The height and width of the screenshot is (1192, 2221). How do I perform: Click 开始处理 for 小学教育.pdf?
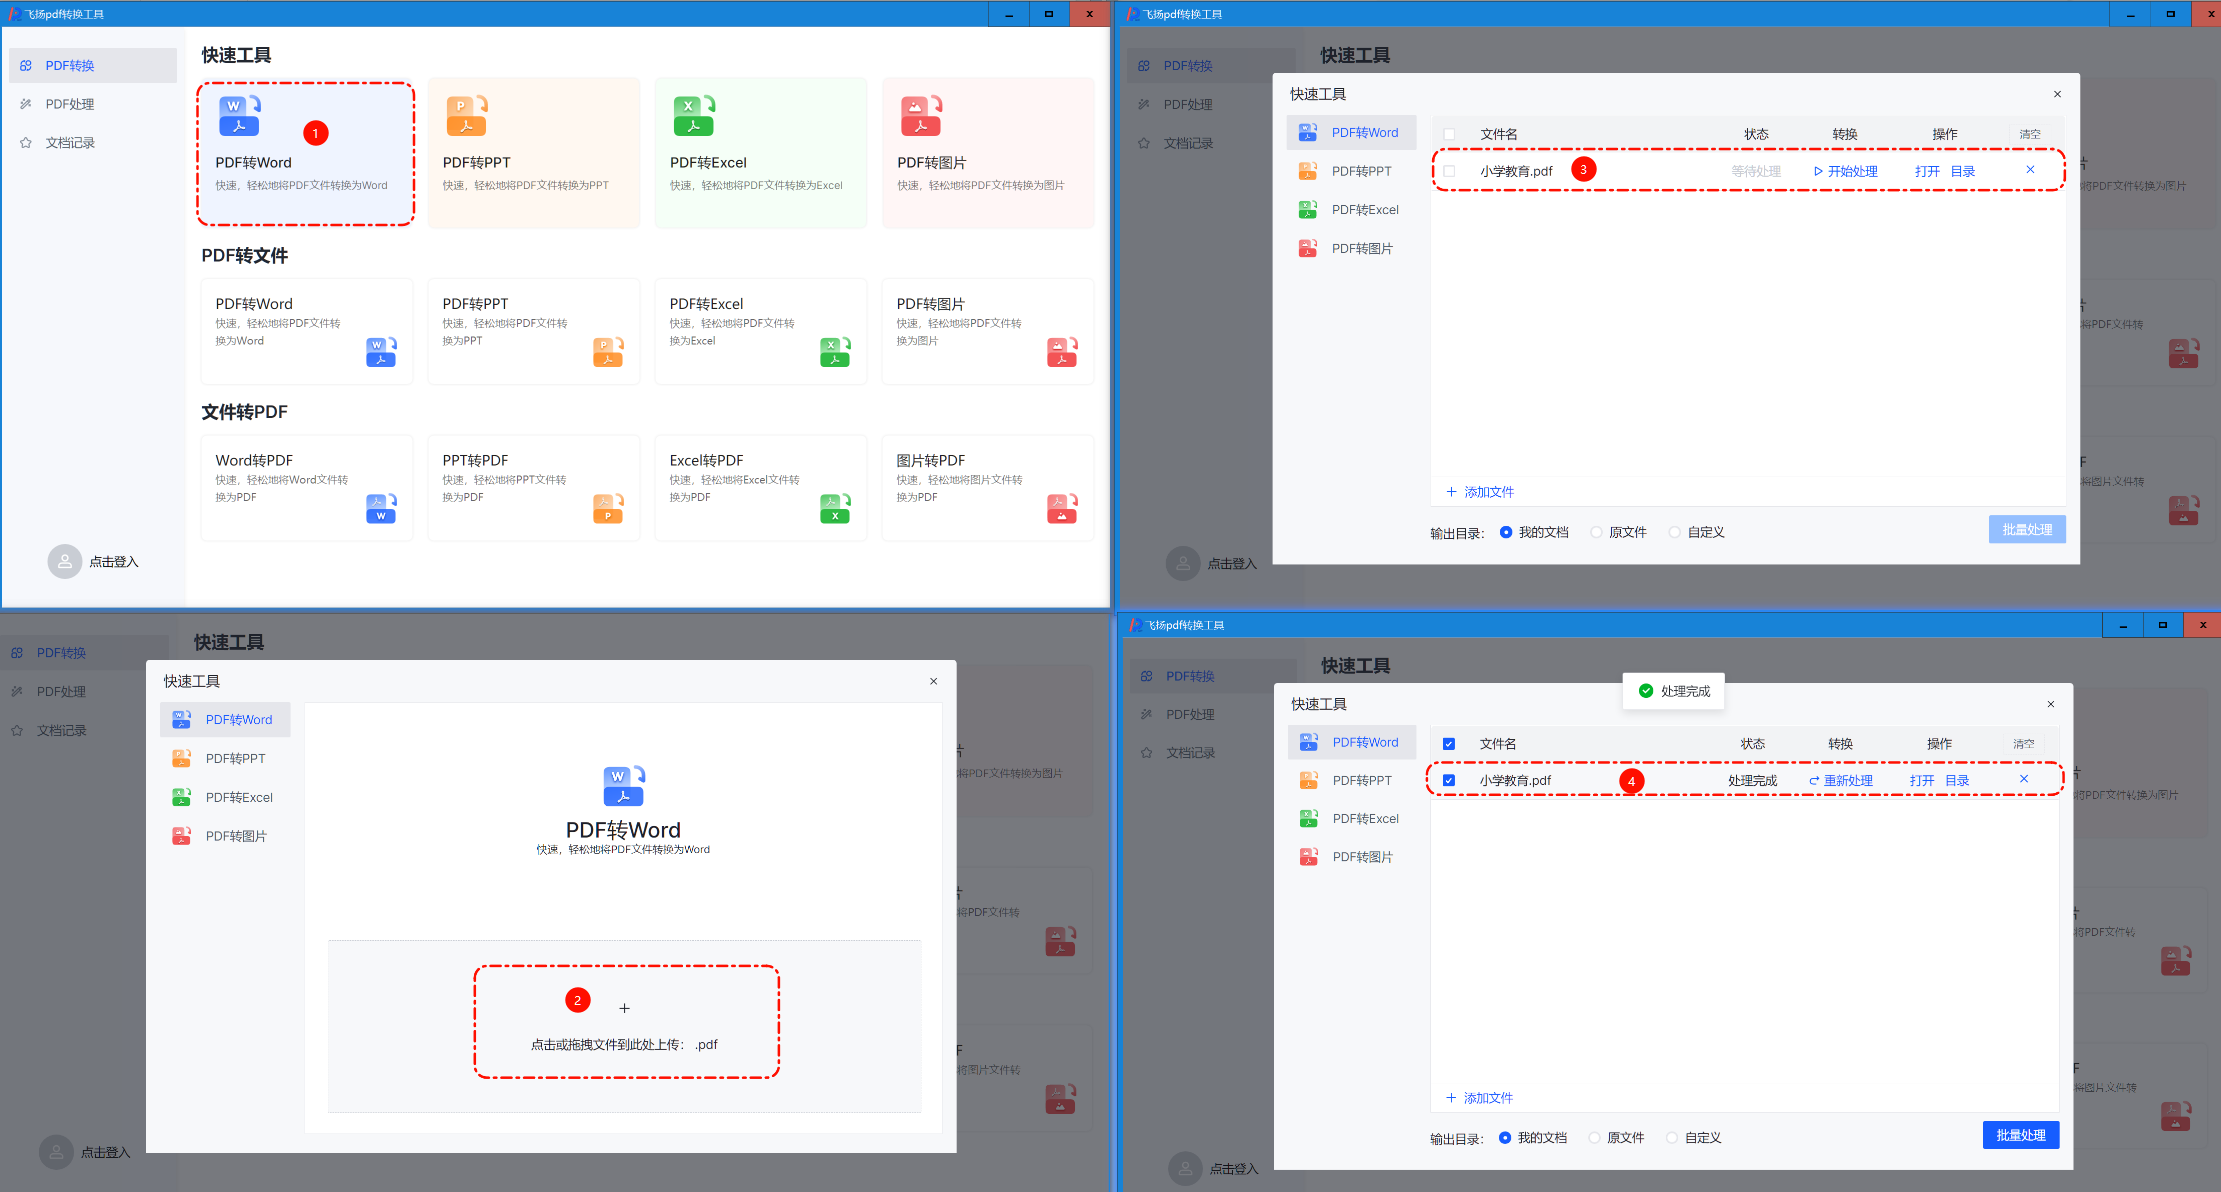[1845, 171]
